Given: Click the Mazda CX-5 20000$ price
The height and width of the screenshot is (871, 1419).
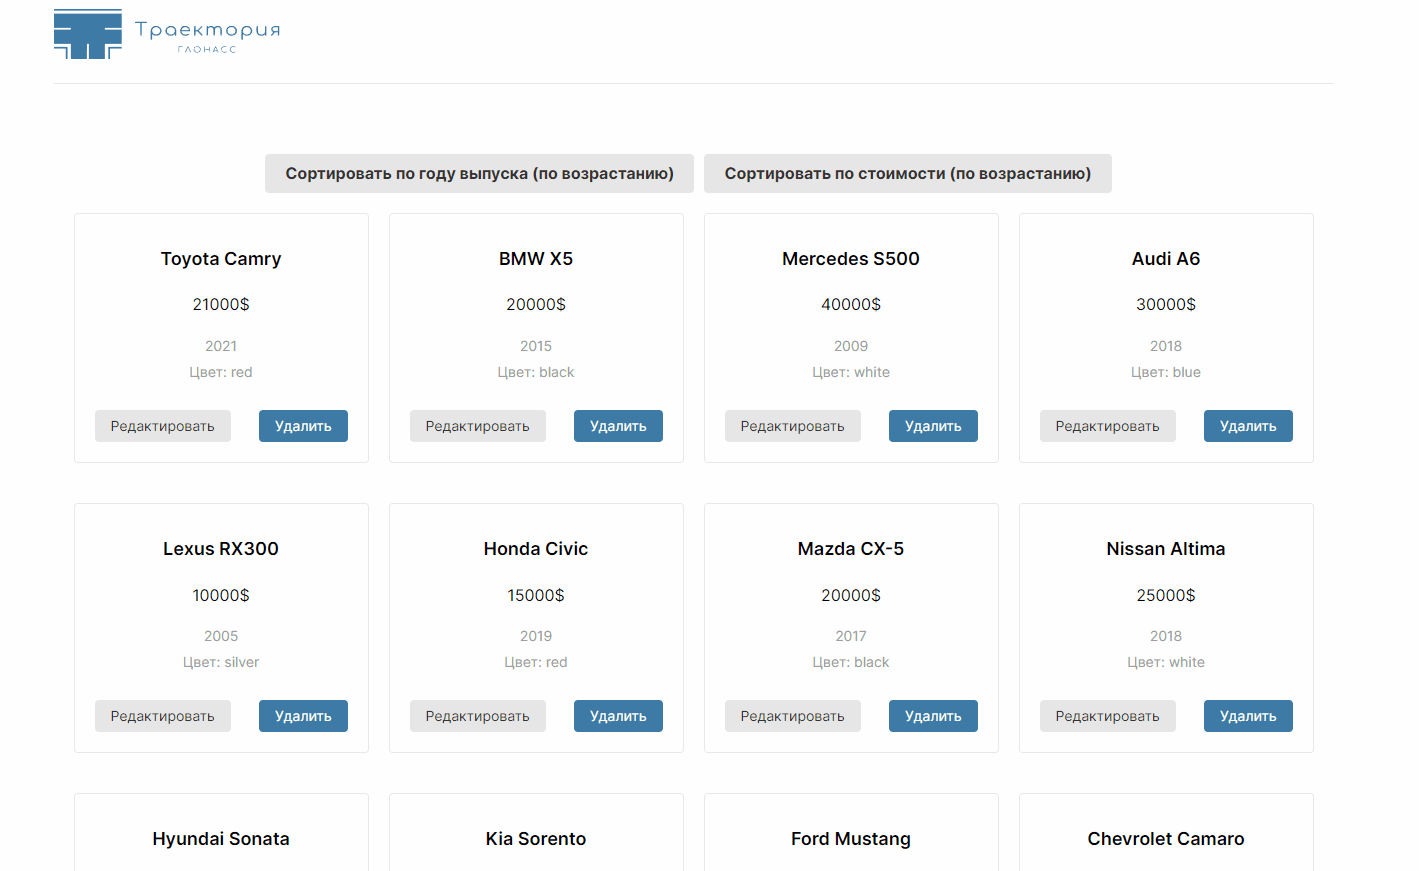Looking at the screenshot, I should [851, 595].
